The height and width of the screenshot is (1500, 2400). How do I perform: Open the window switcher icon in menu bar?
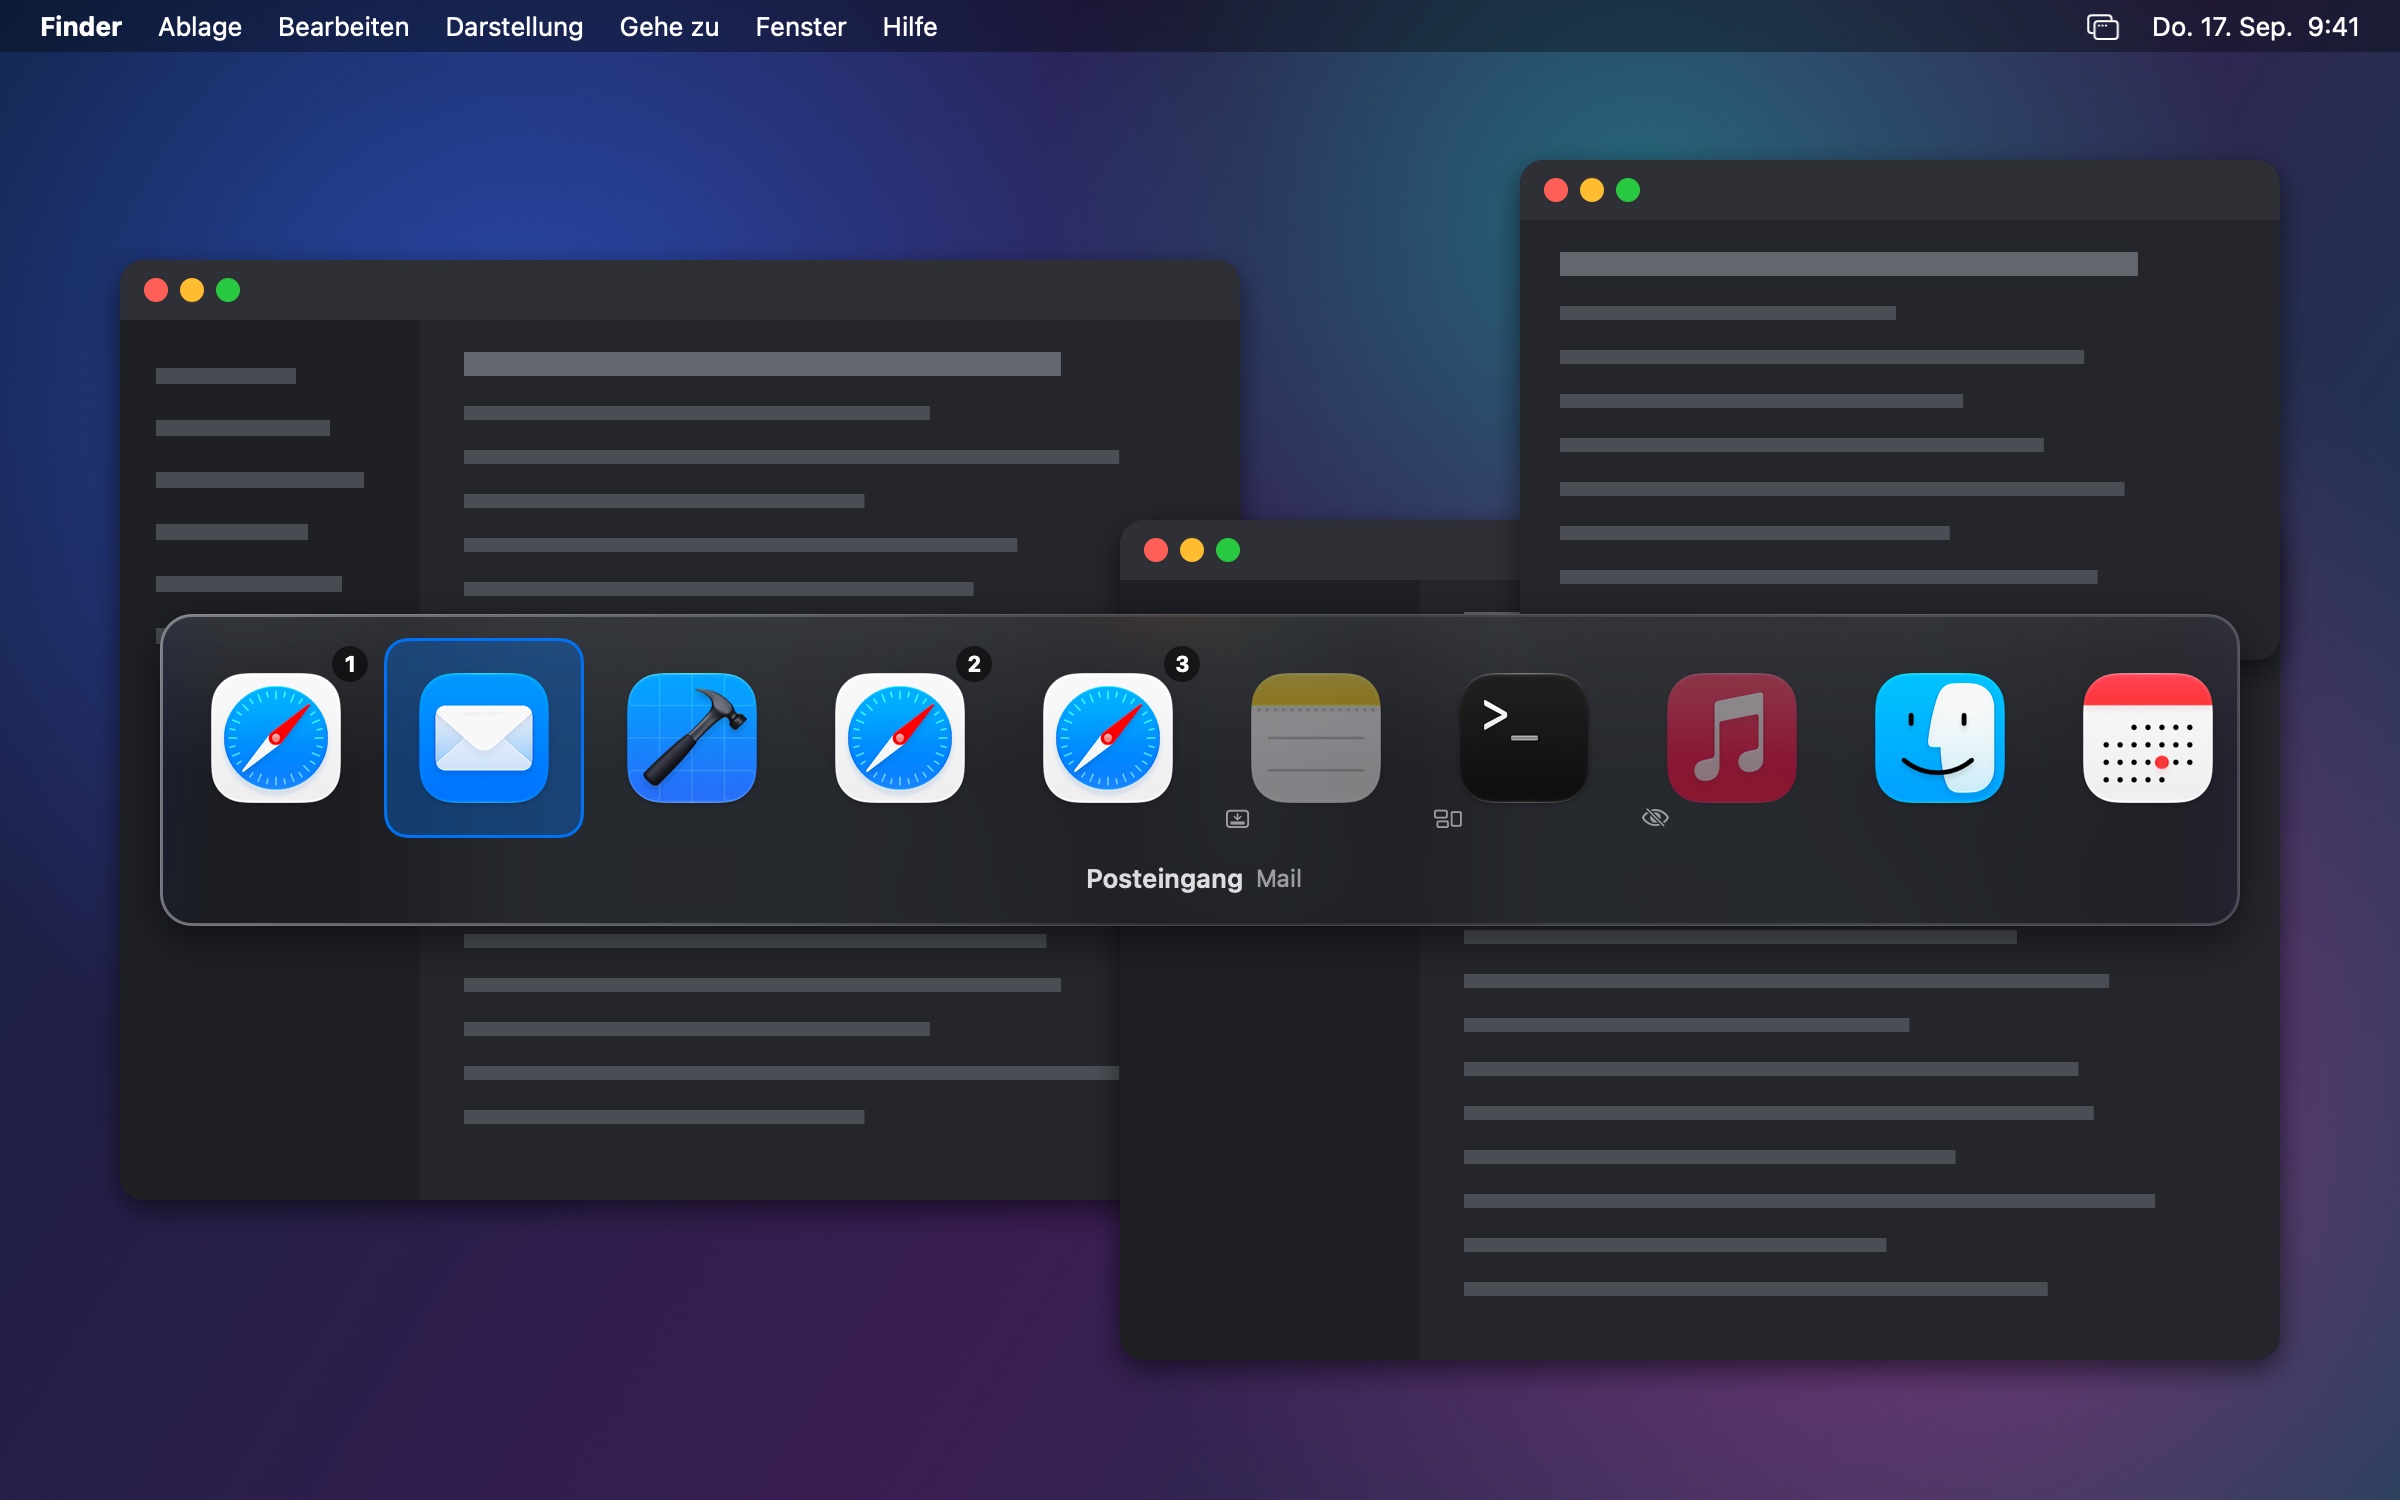(x=2103, y=27)
